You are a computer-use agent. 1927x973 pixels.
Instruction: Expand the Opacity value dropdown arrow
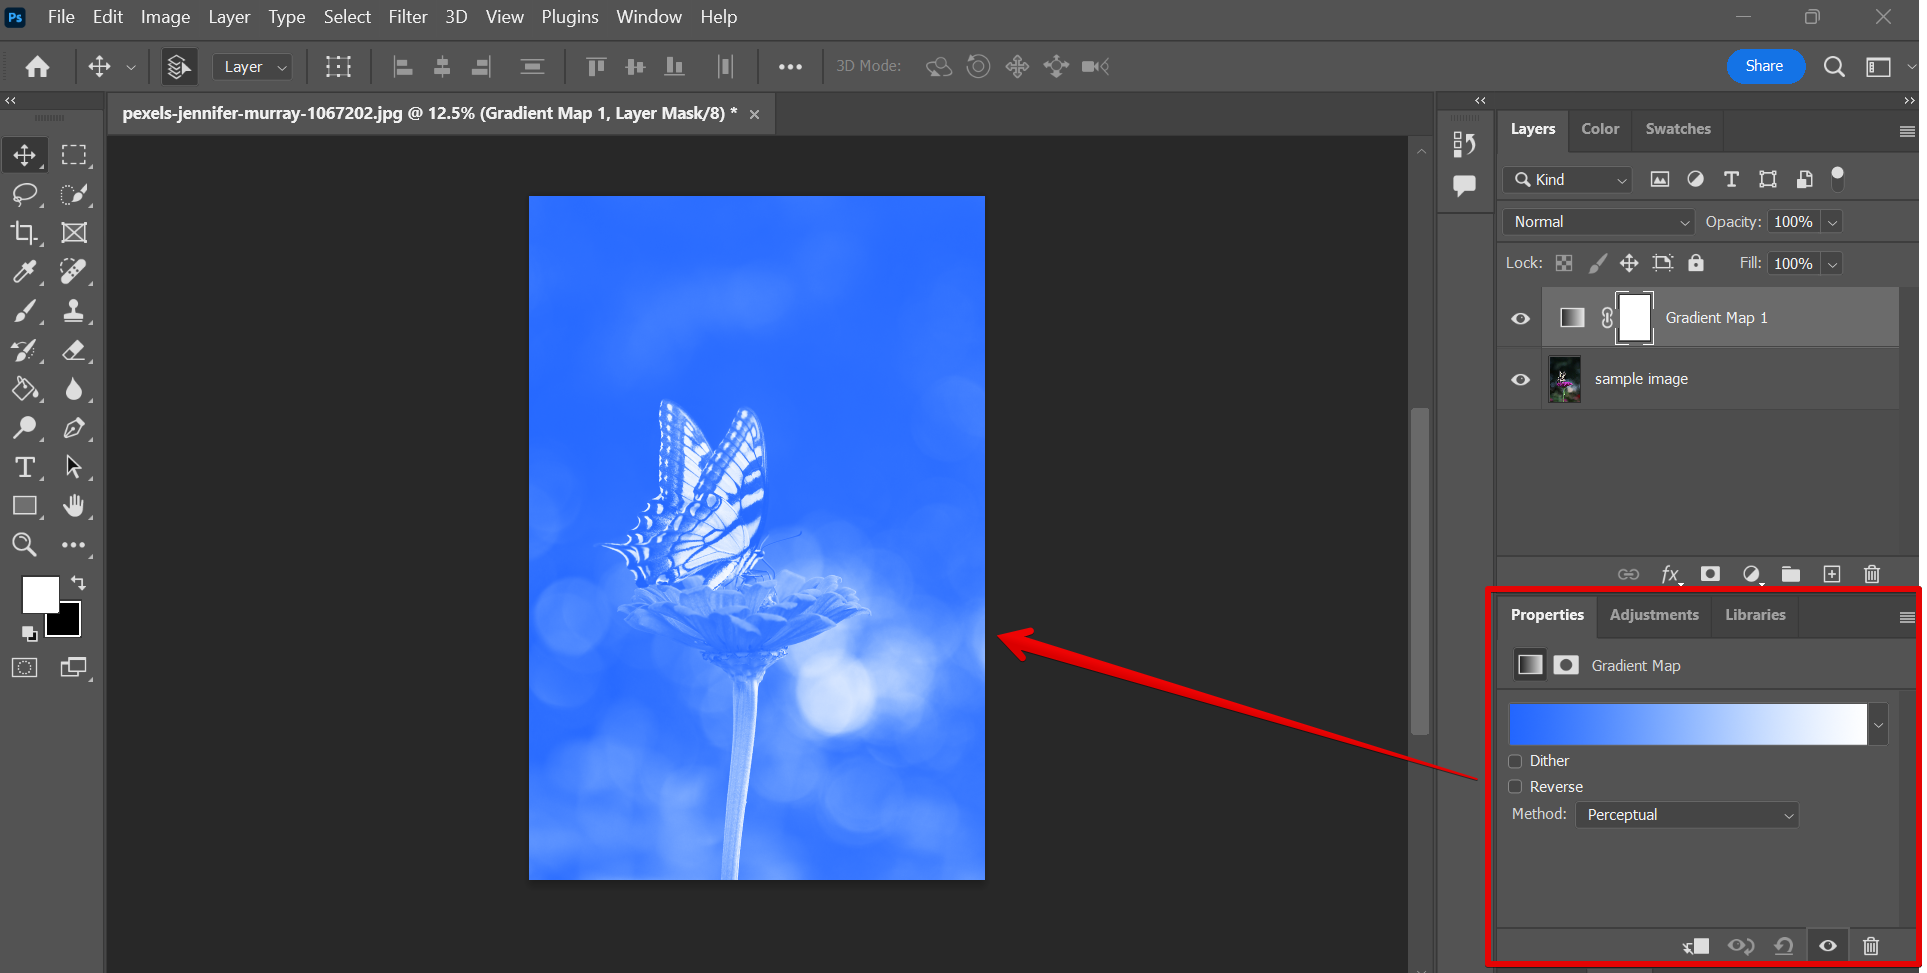(x=1832, y=222)
